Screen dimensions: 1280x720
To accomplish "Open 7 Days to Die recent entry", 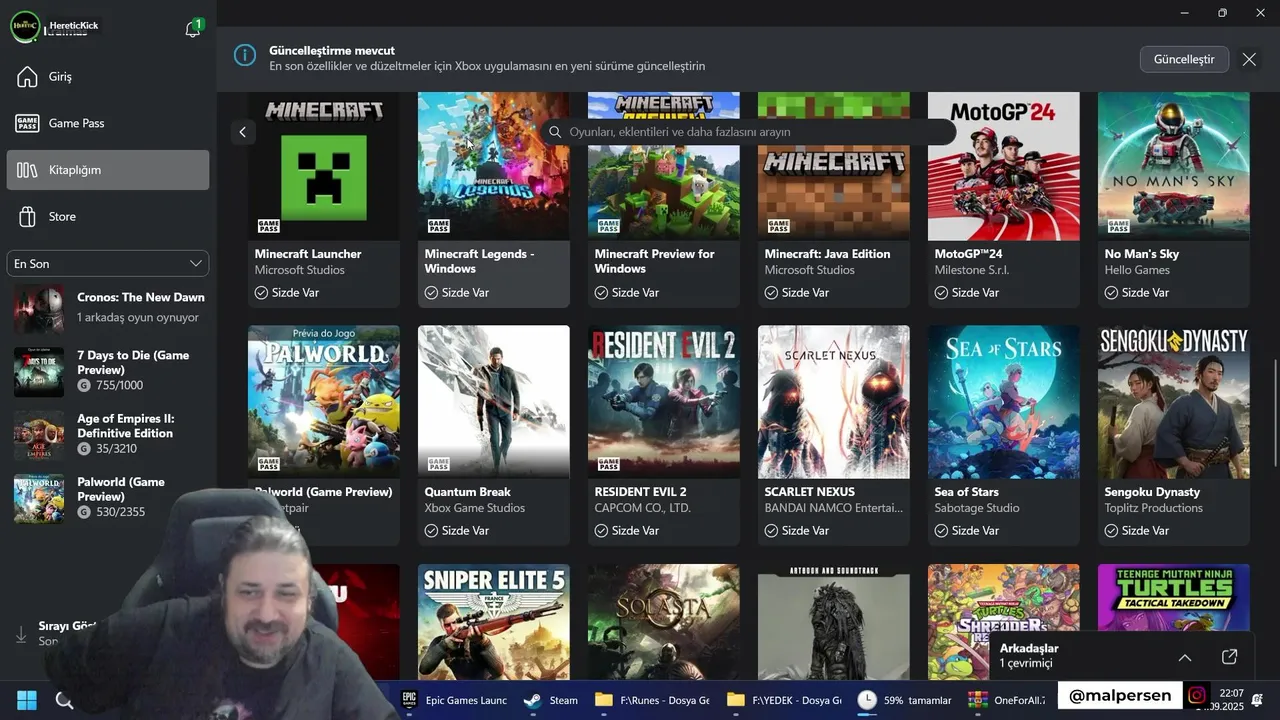I will click(110, 370).
